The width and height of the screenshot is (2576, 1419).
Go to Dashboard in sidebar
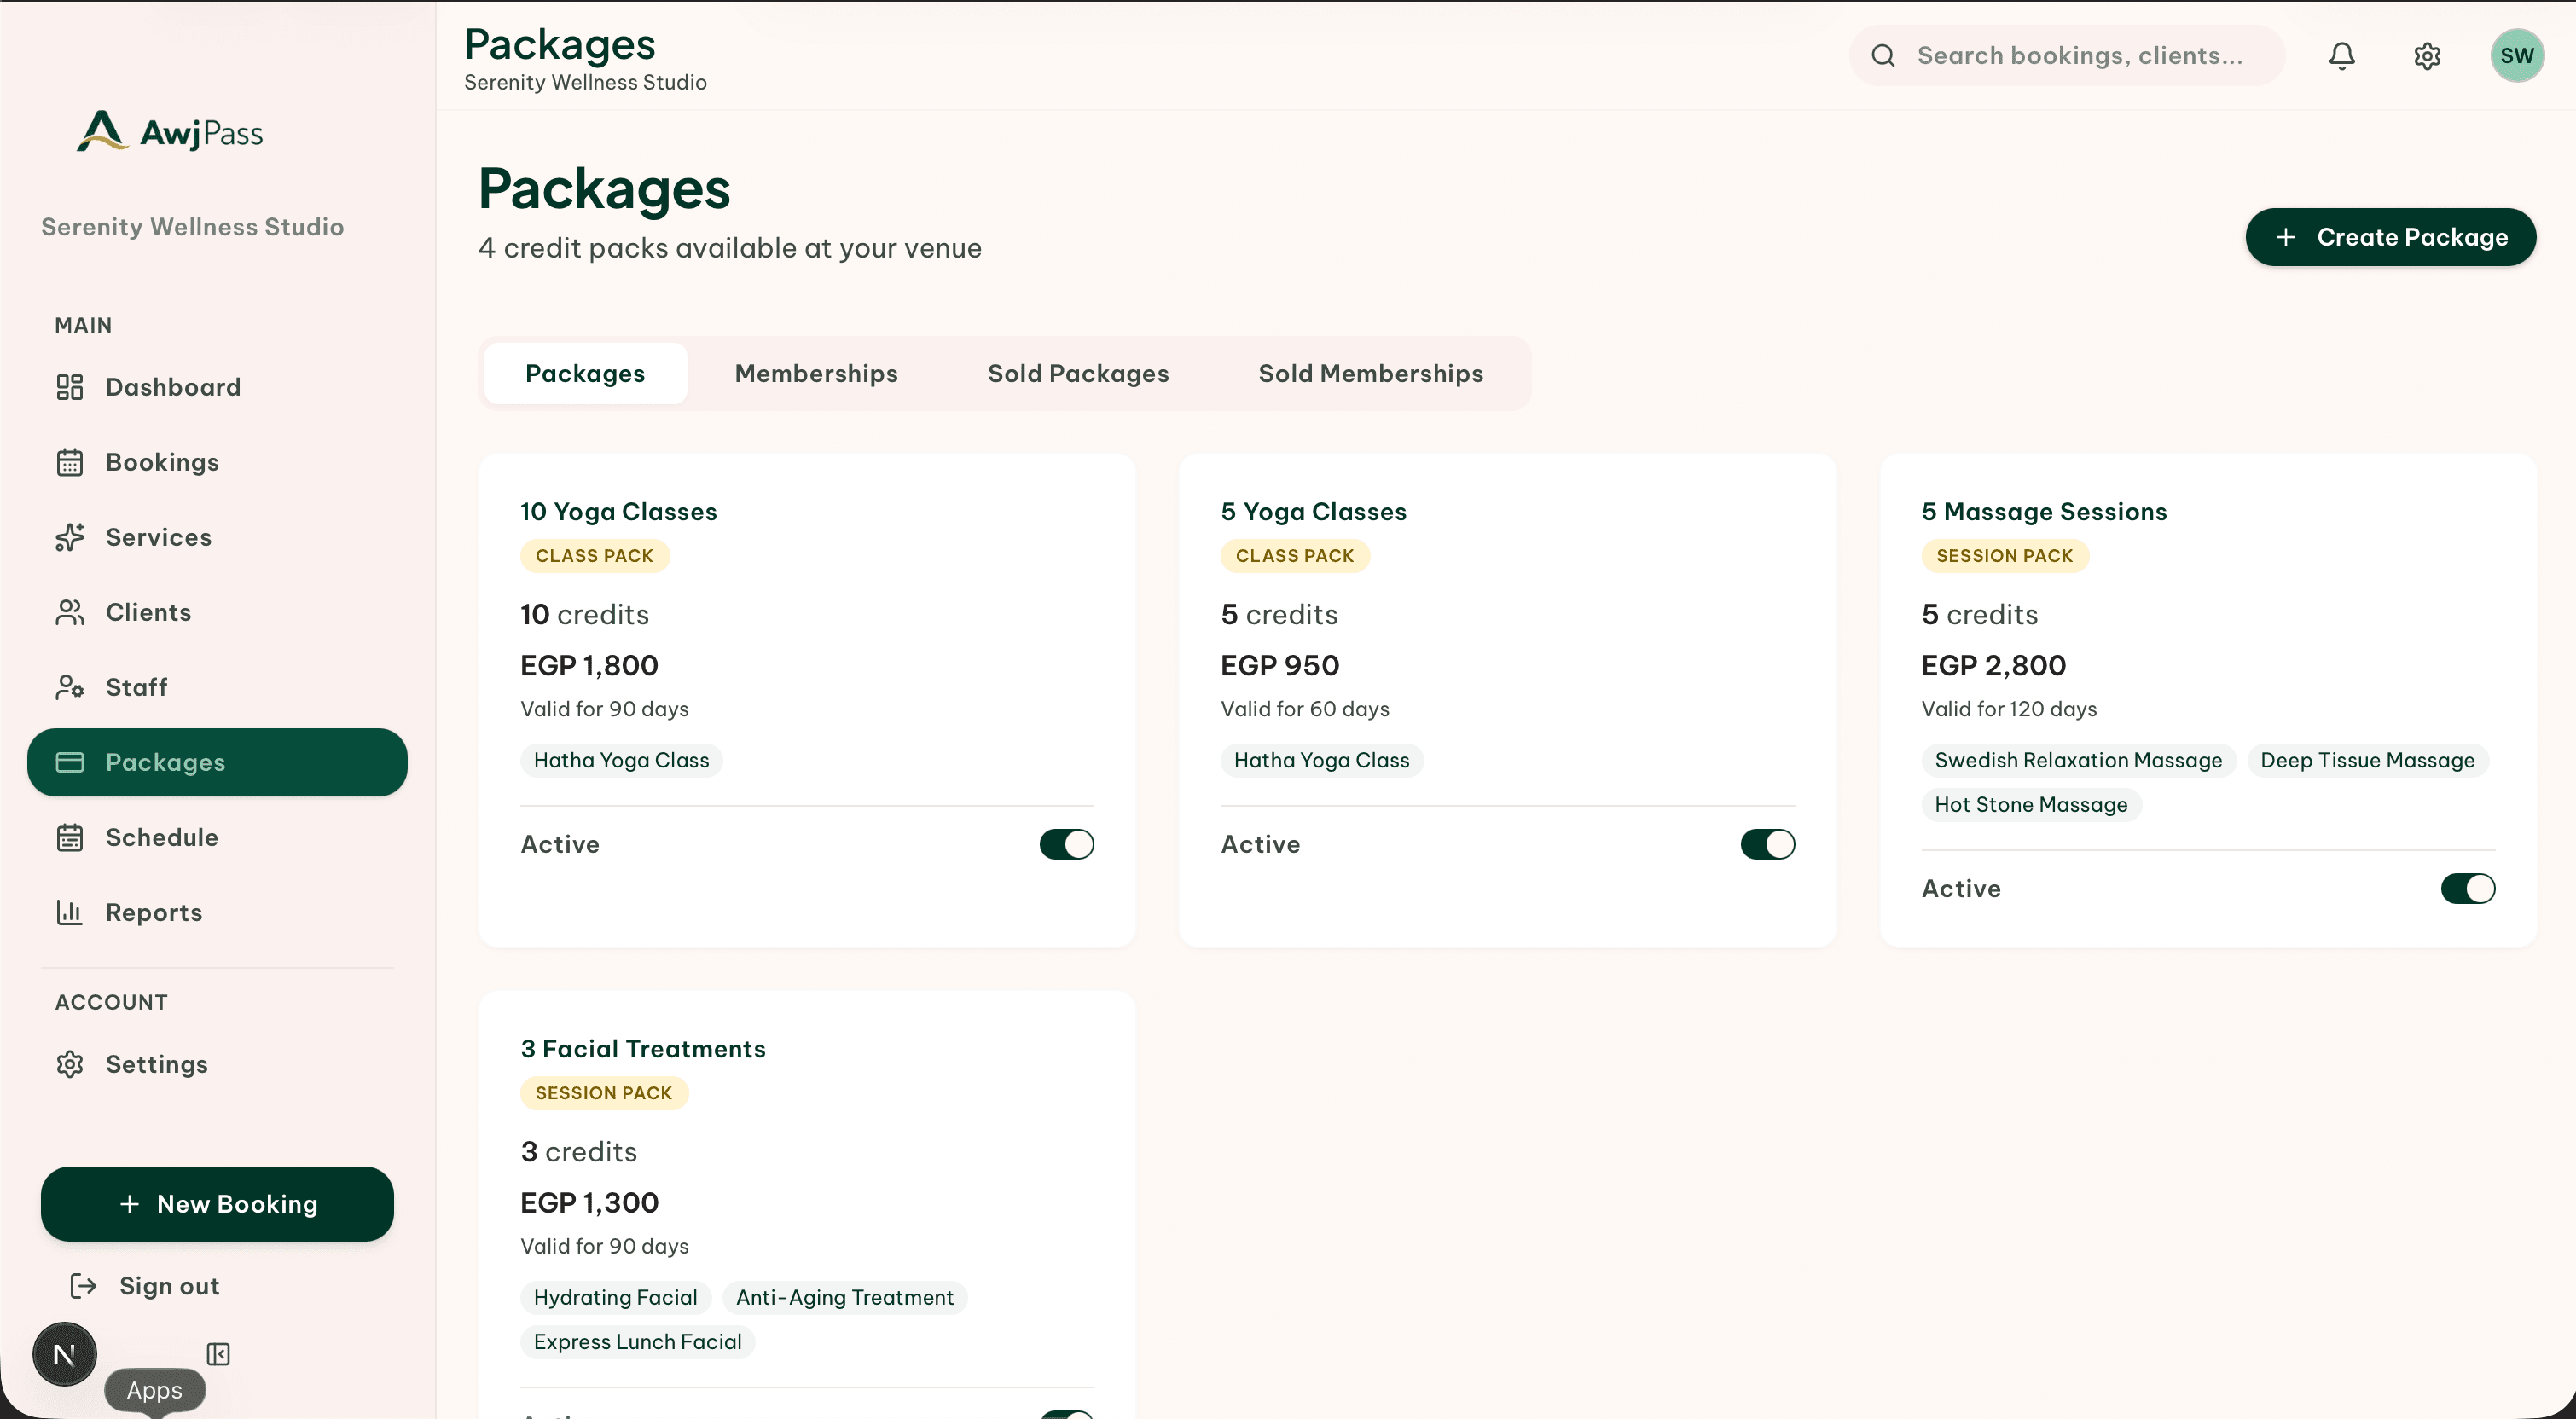coord(217,387)
